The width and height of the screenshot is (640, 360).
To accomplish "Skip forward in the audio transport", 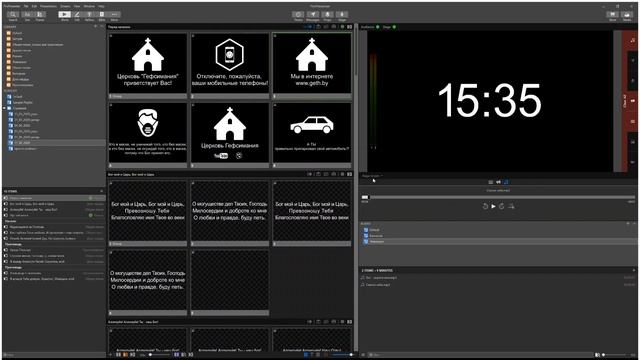I will (x=502, y=207).
